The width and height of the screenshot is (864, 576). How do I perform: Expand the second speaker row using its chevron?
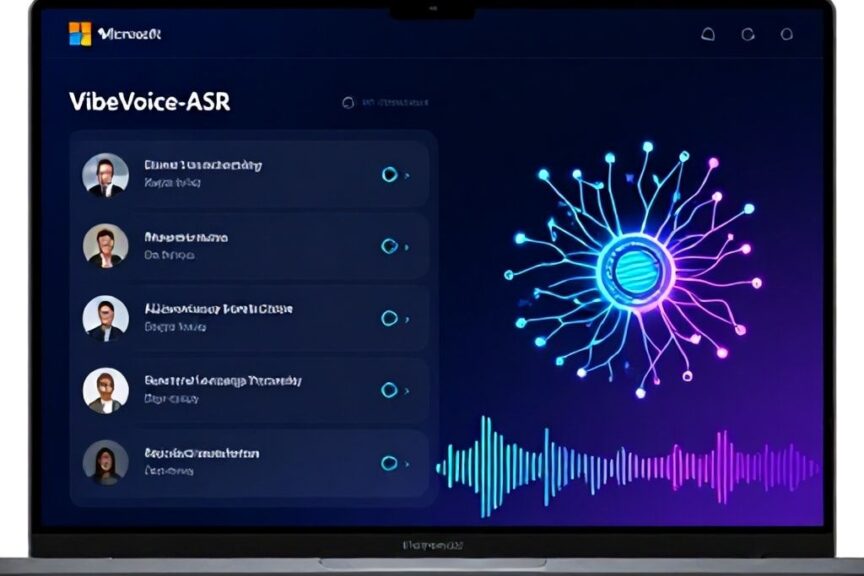coord(407,246)
